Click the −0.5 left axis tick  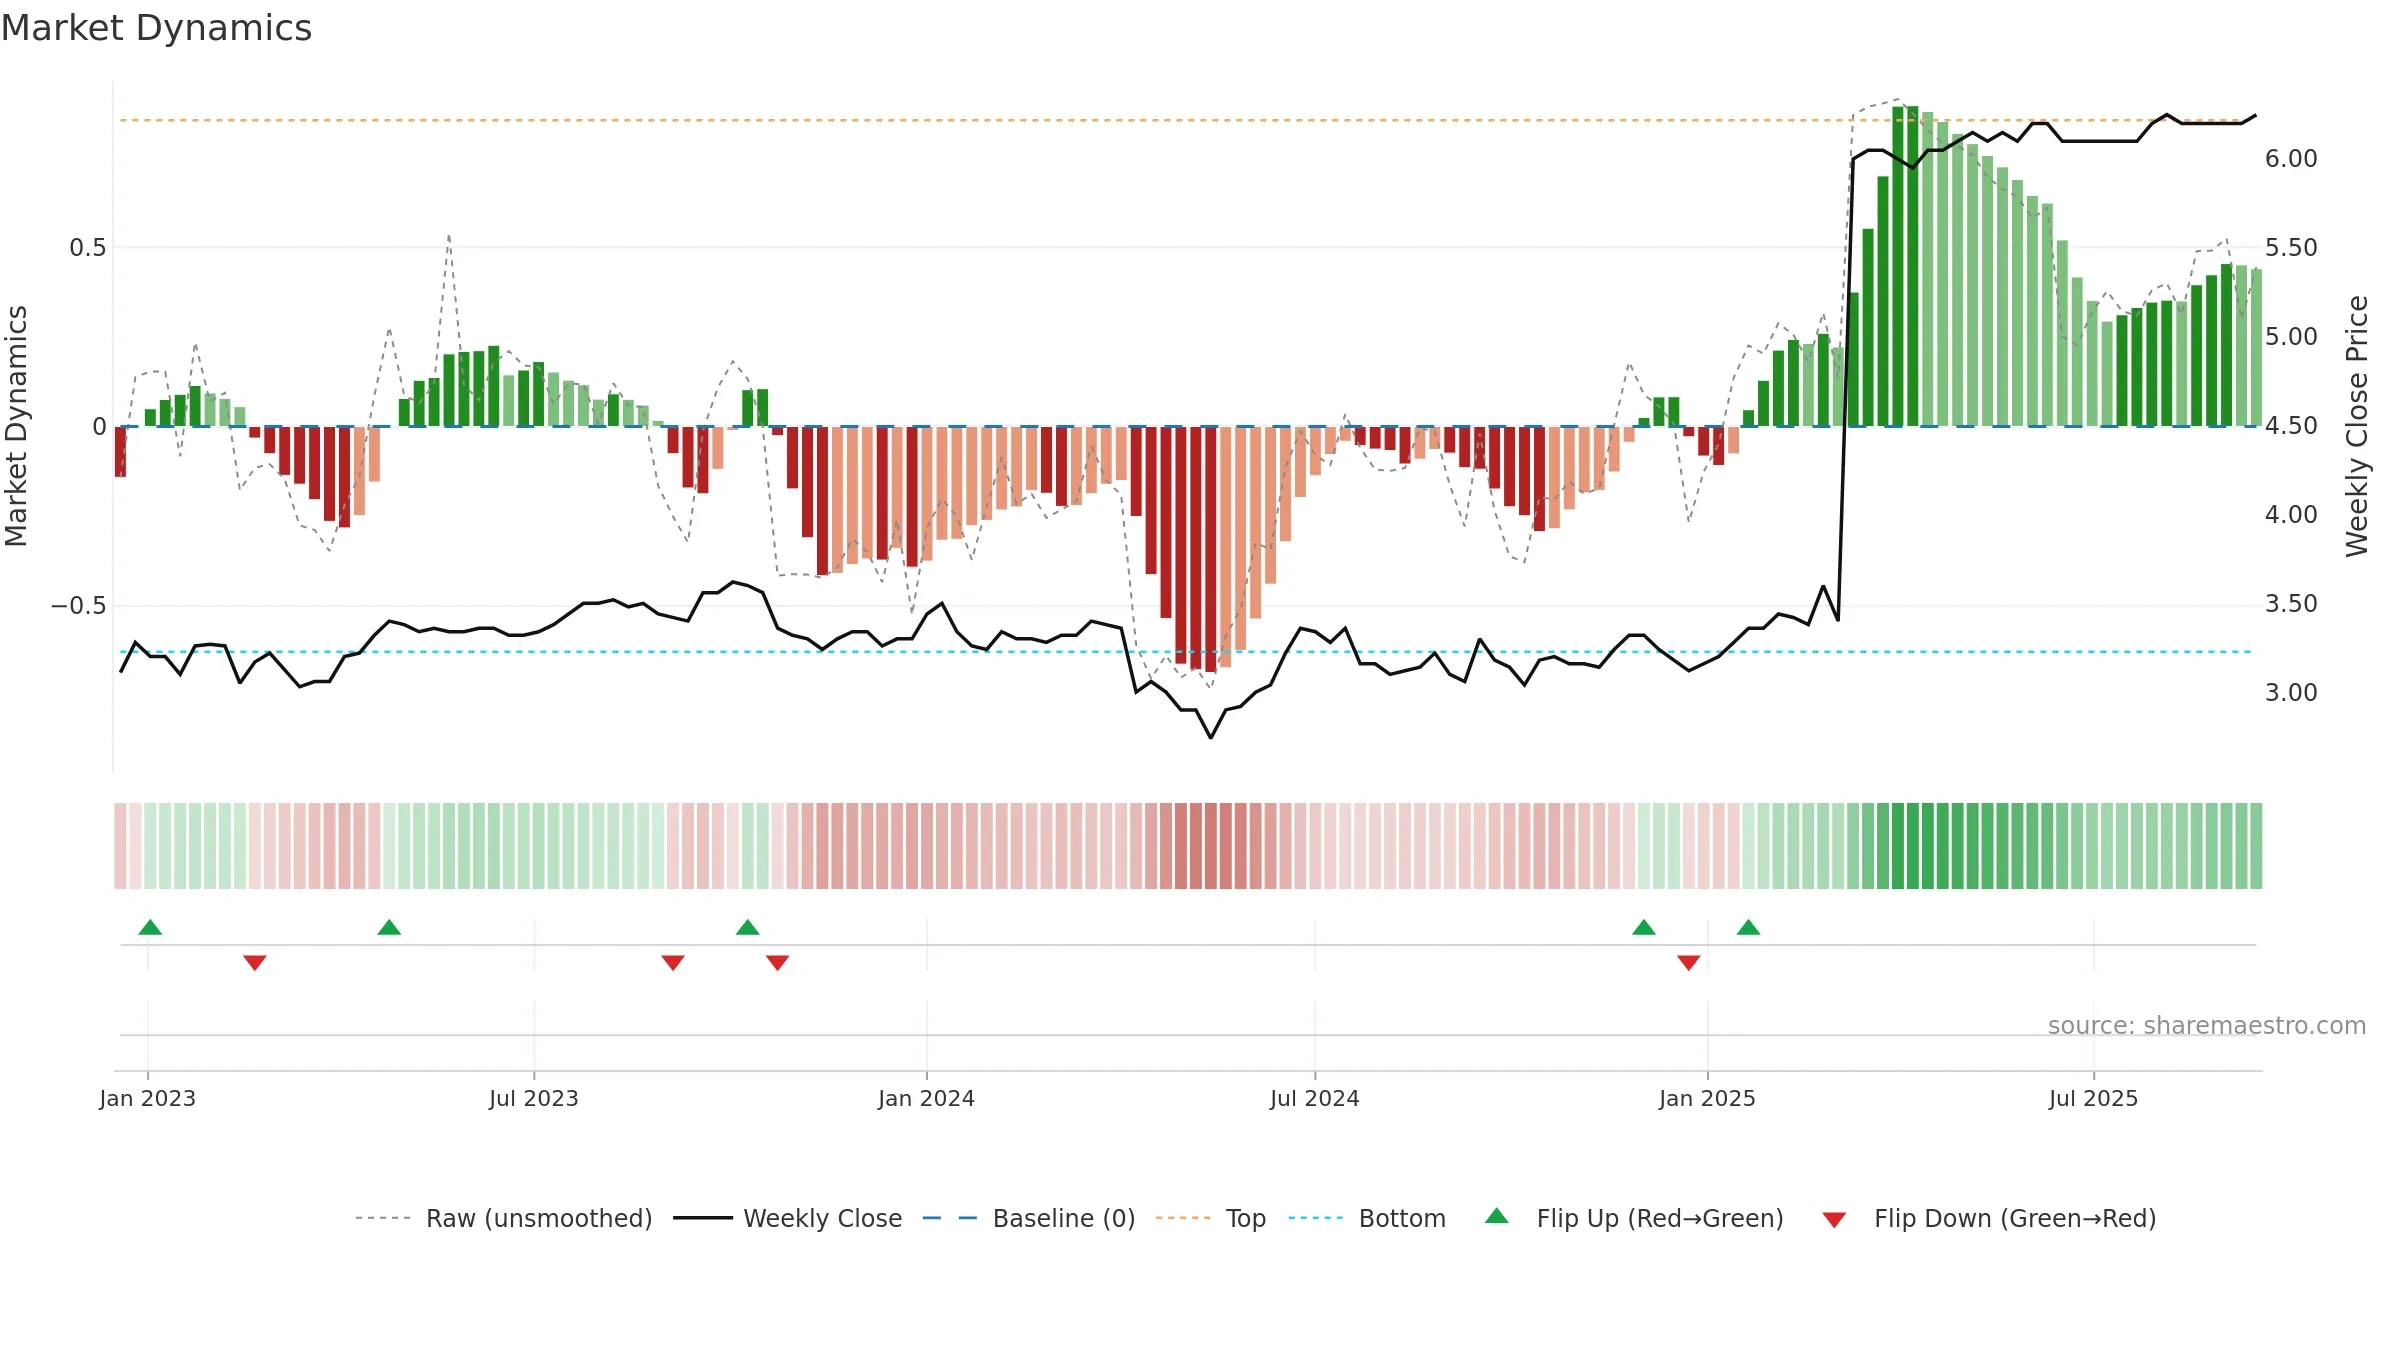(x=78, y=605)
